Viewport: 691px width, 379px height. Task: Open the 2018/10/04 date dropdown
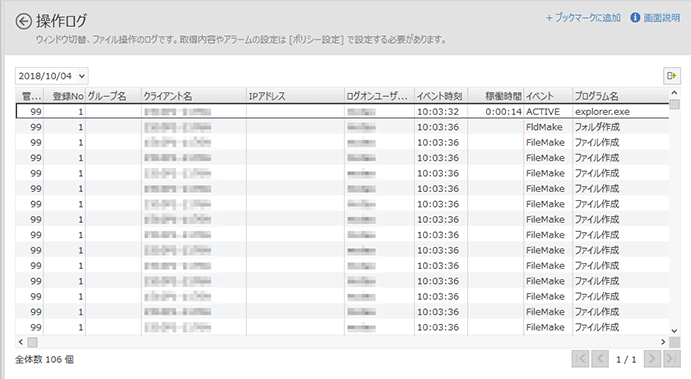tap(52, 76)
